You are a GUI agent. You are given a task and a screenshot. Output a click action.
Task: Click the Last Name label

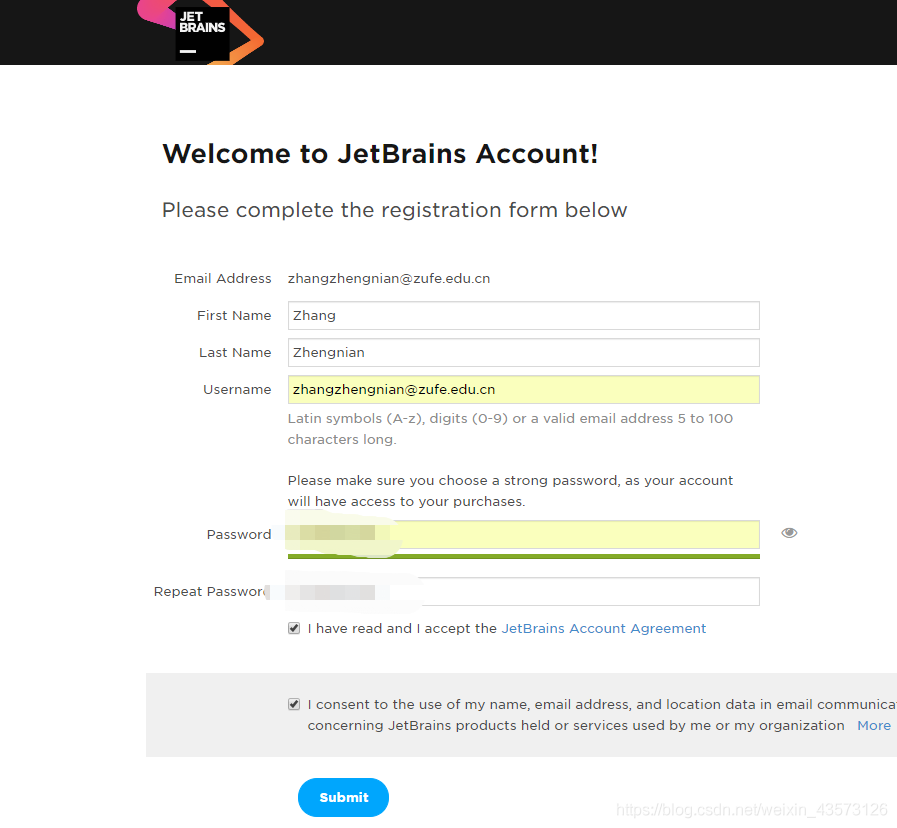[x=235, y=353]
